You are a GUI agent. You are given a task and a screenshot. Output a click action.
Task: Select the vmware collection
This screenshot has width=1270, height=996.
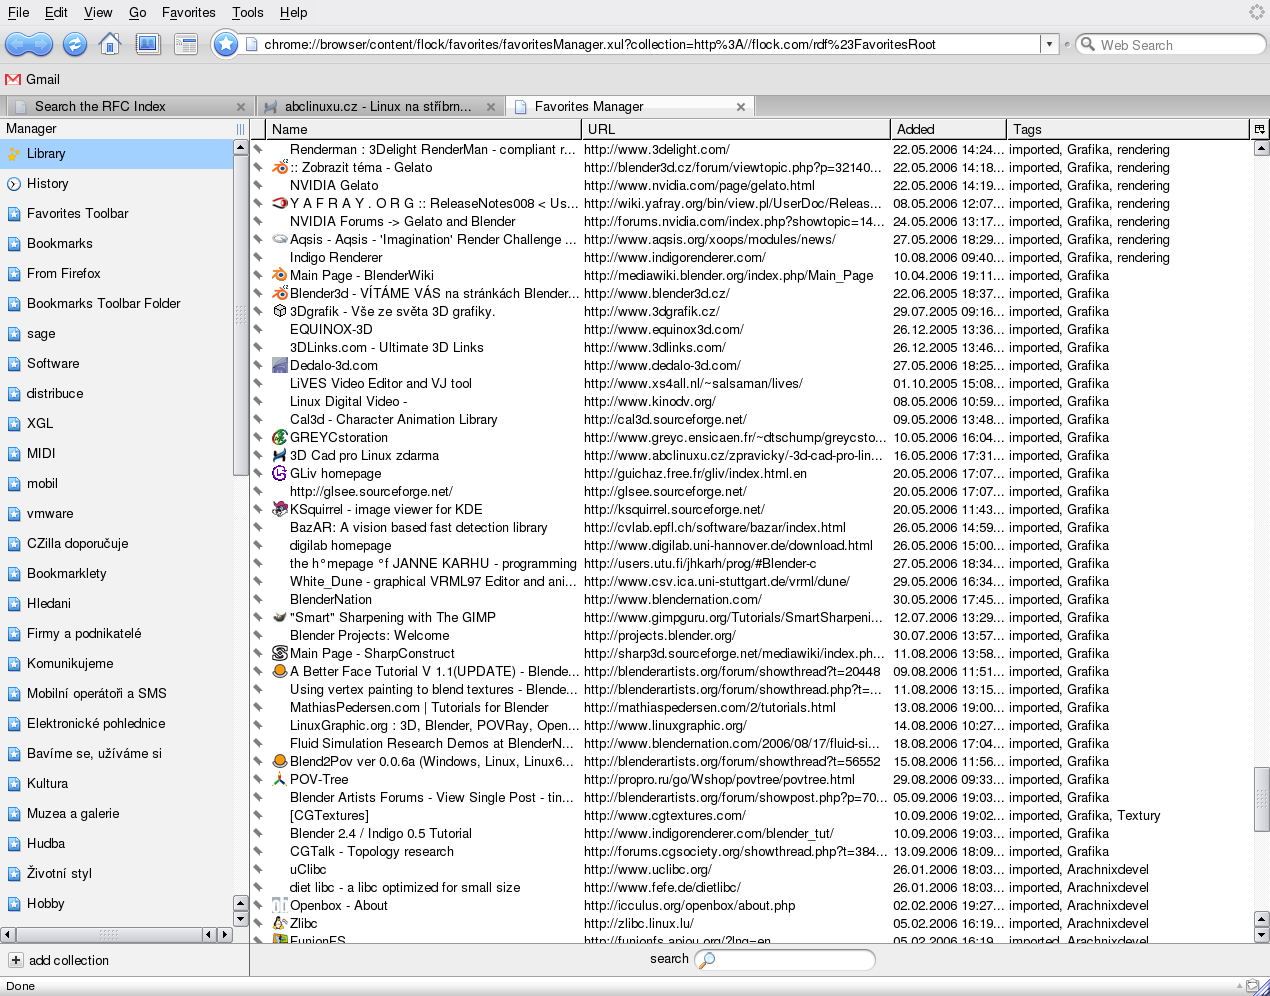(116, 514)
